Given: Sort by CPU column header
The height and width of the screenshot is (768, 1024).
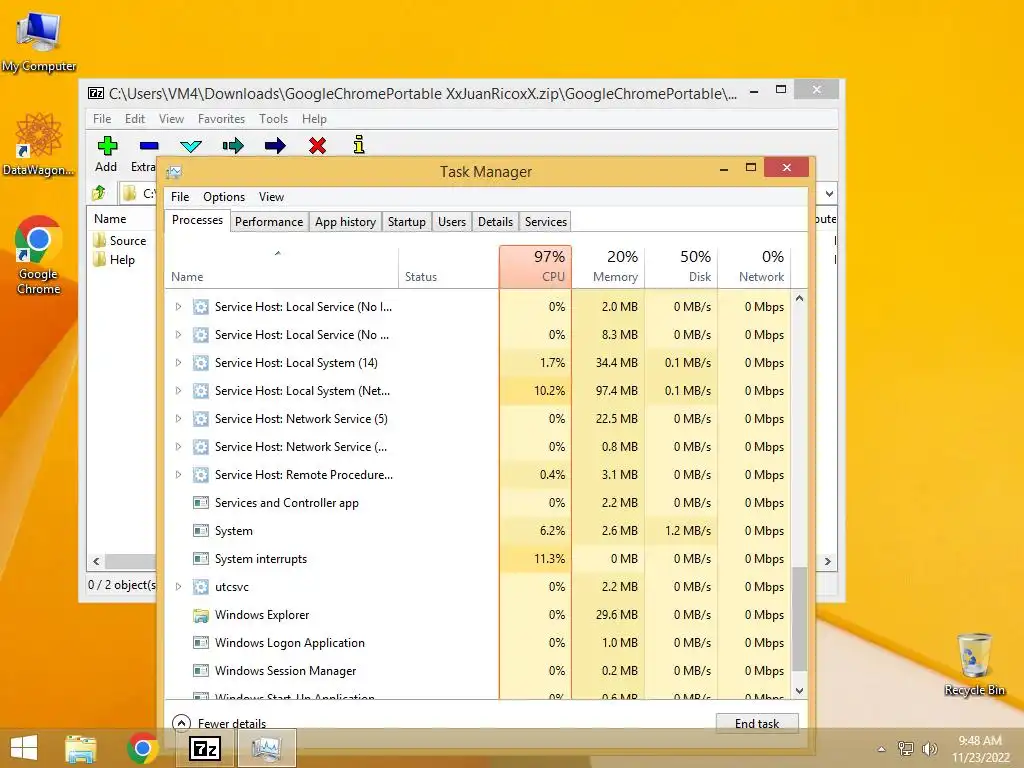Looking at the screenshot, I should click(x=536, y=266).
